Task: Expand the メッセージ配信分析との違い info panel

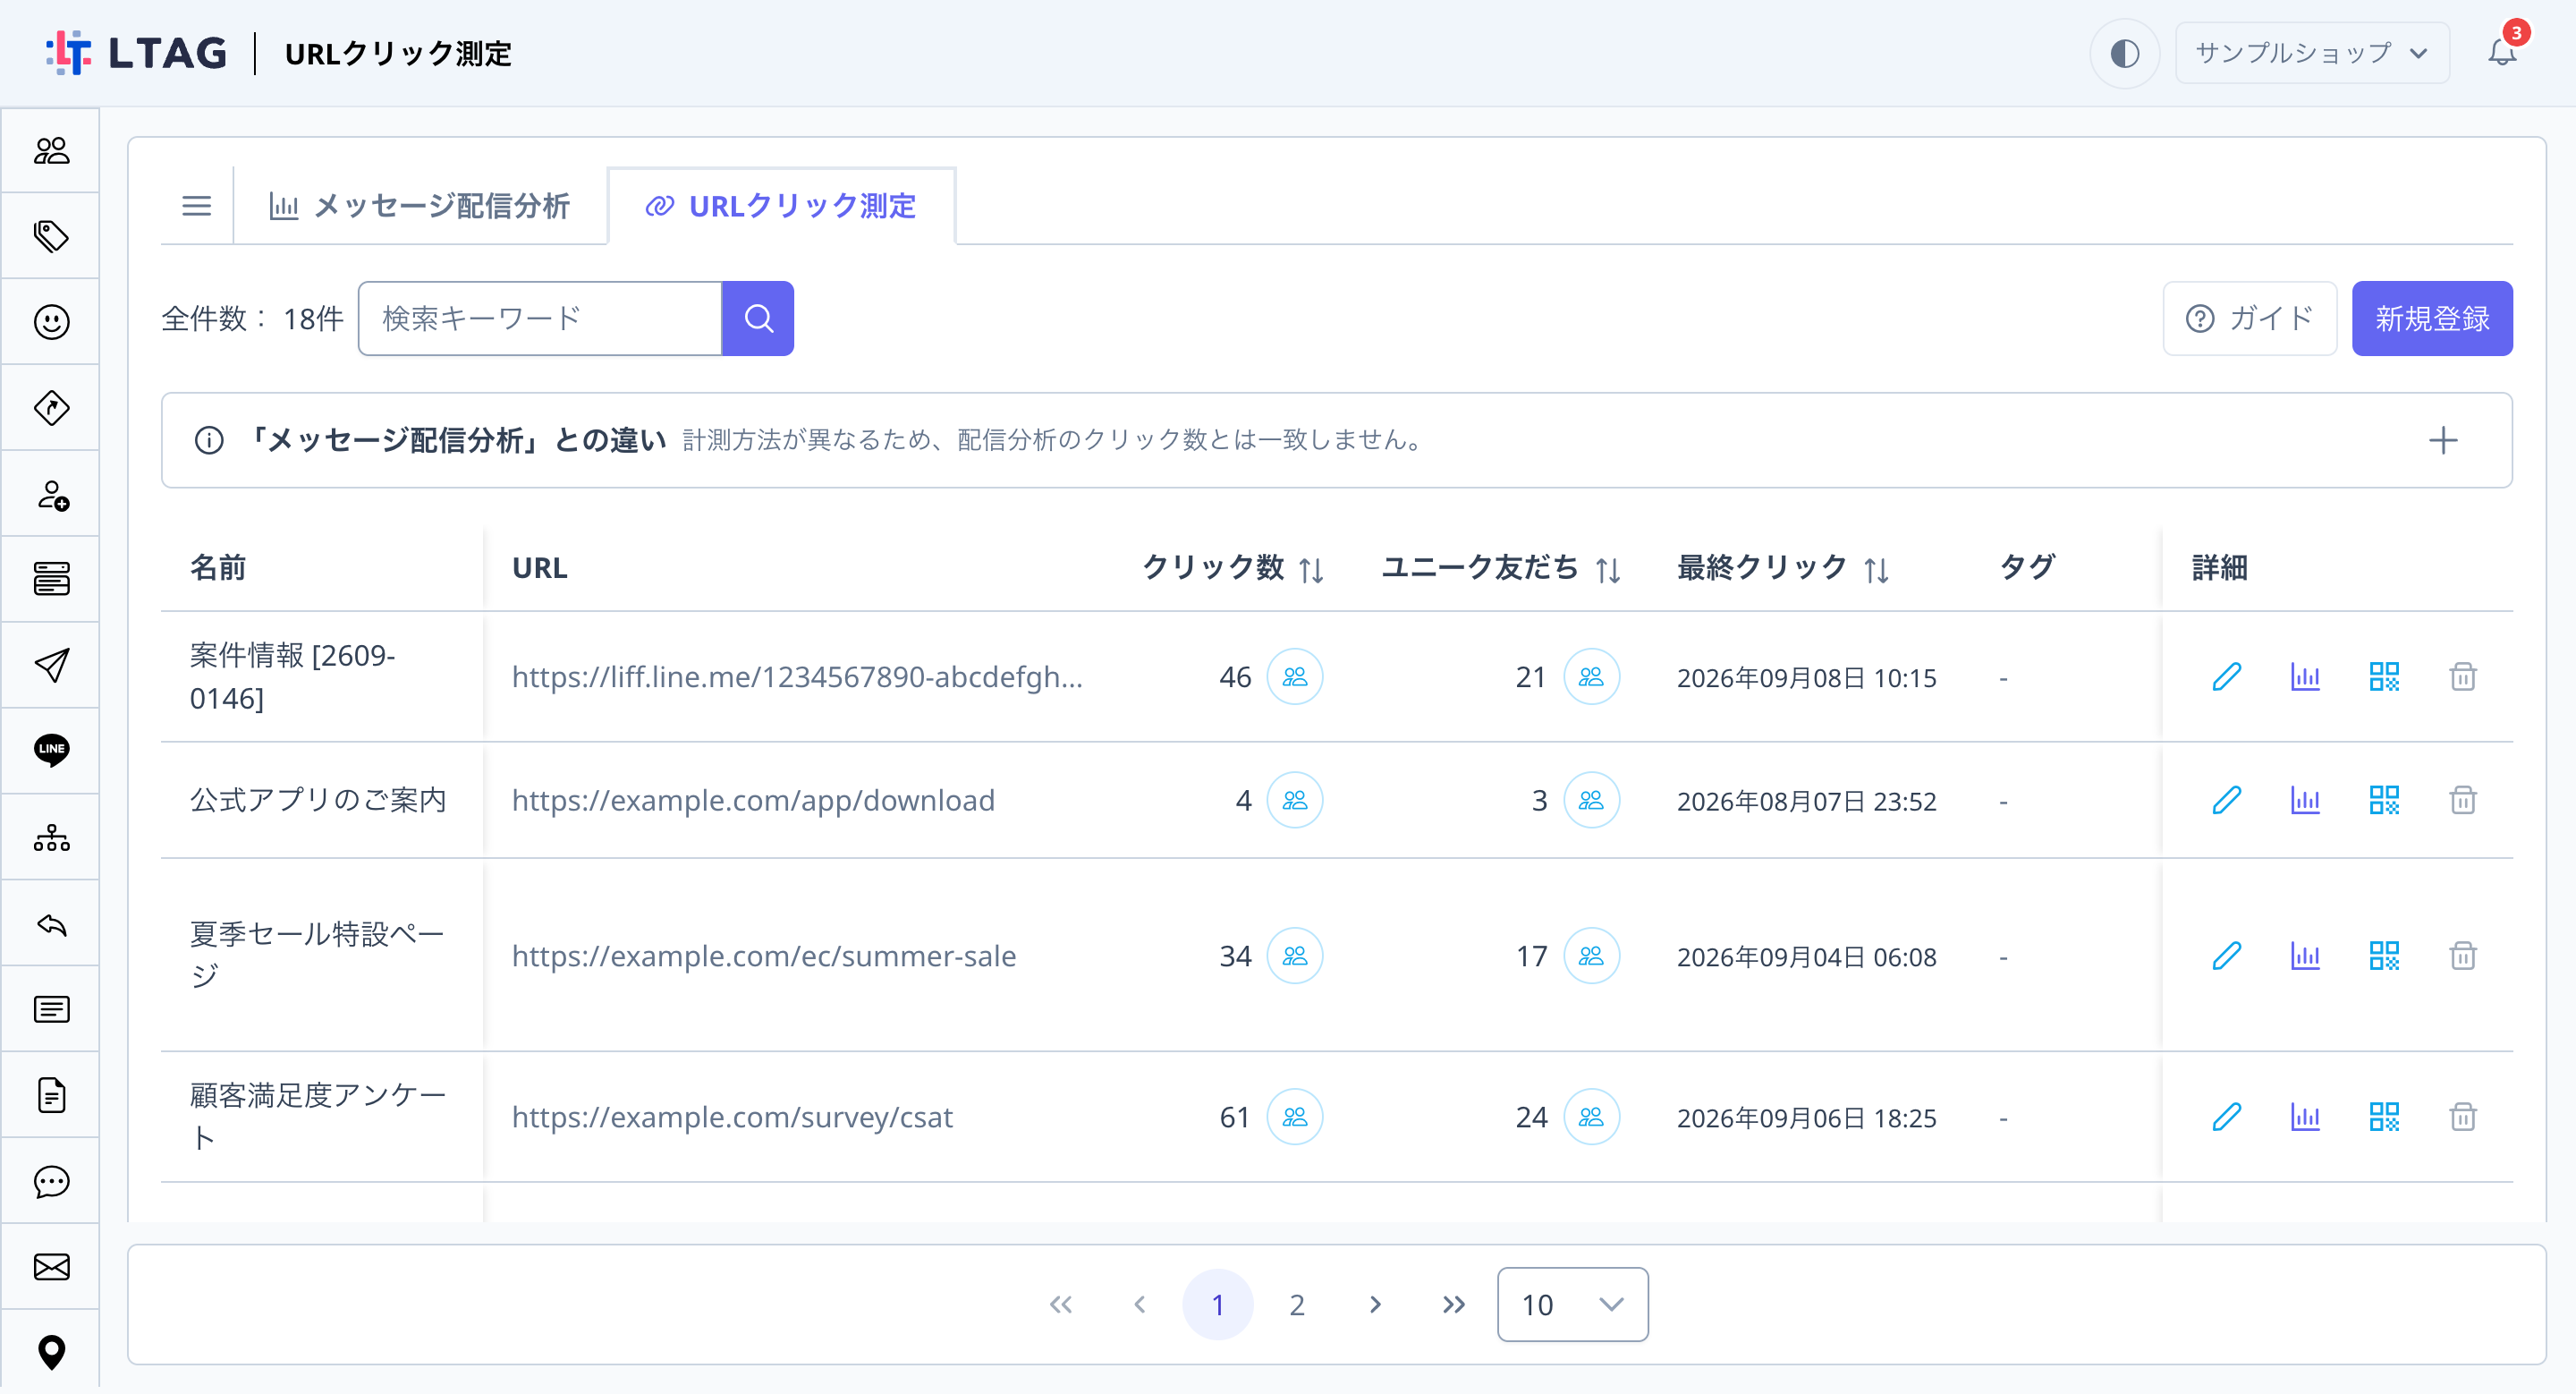Action: point(2443,440)
